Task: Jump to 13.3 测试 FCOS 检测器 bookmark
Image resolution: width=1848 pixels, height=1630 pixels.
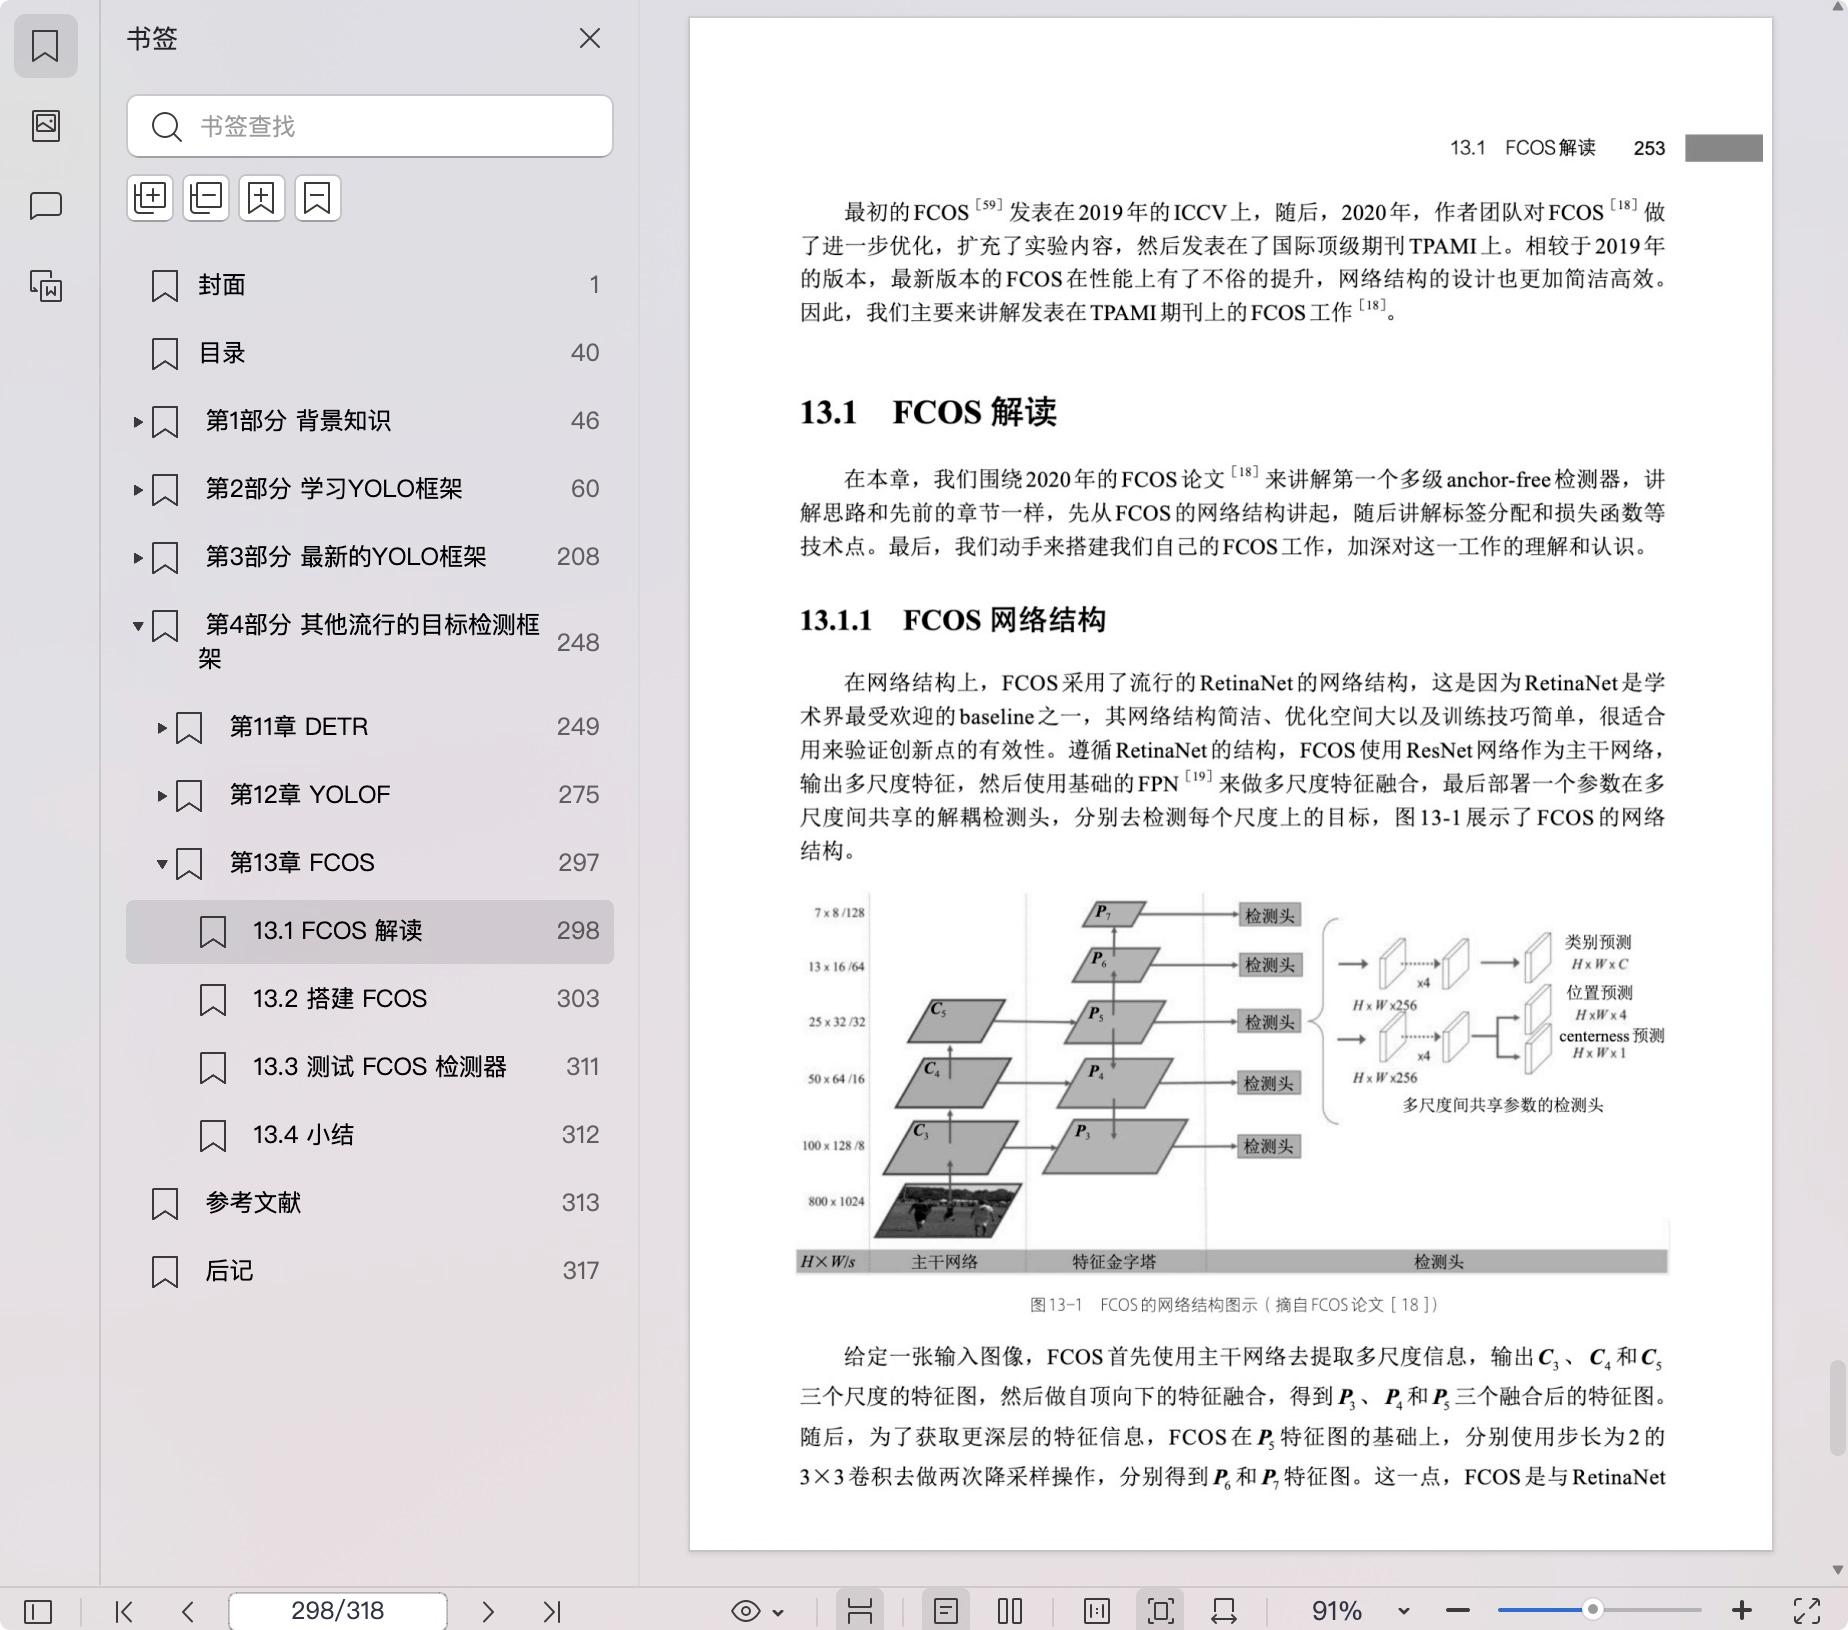Action: [370, 1067]
